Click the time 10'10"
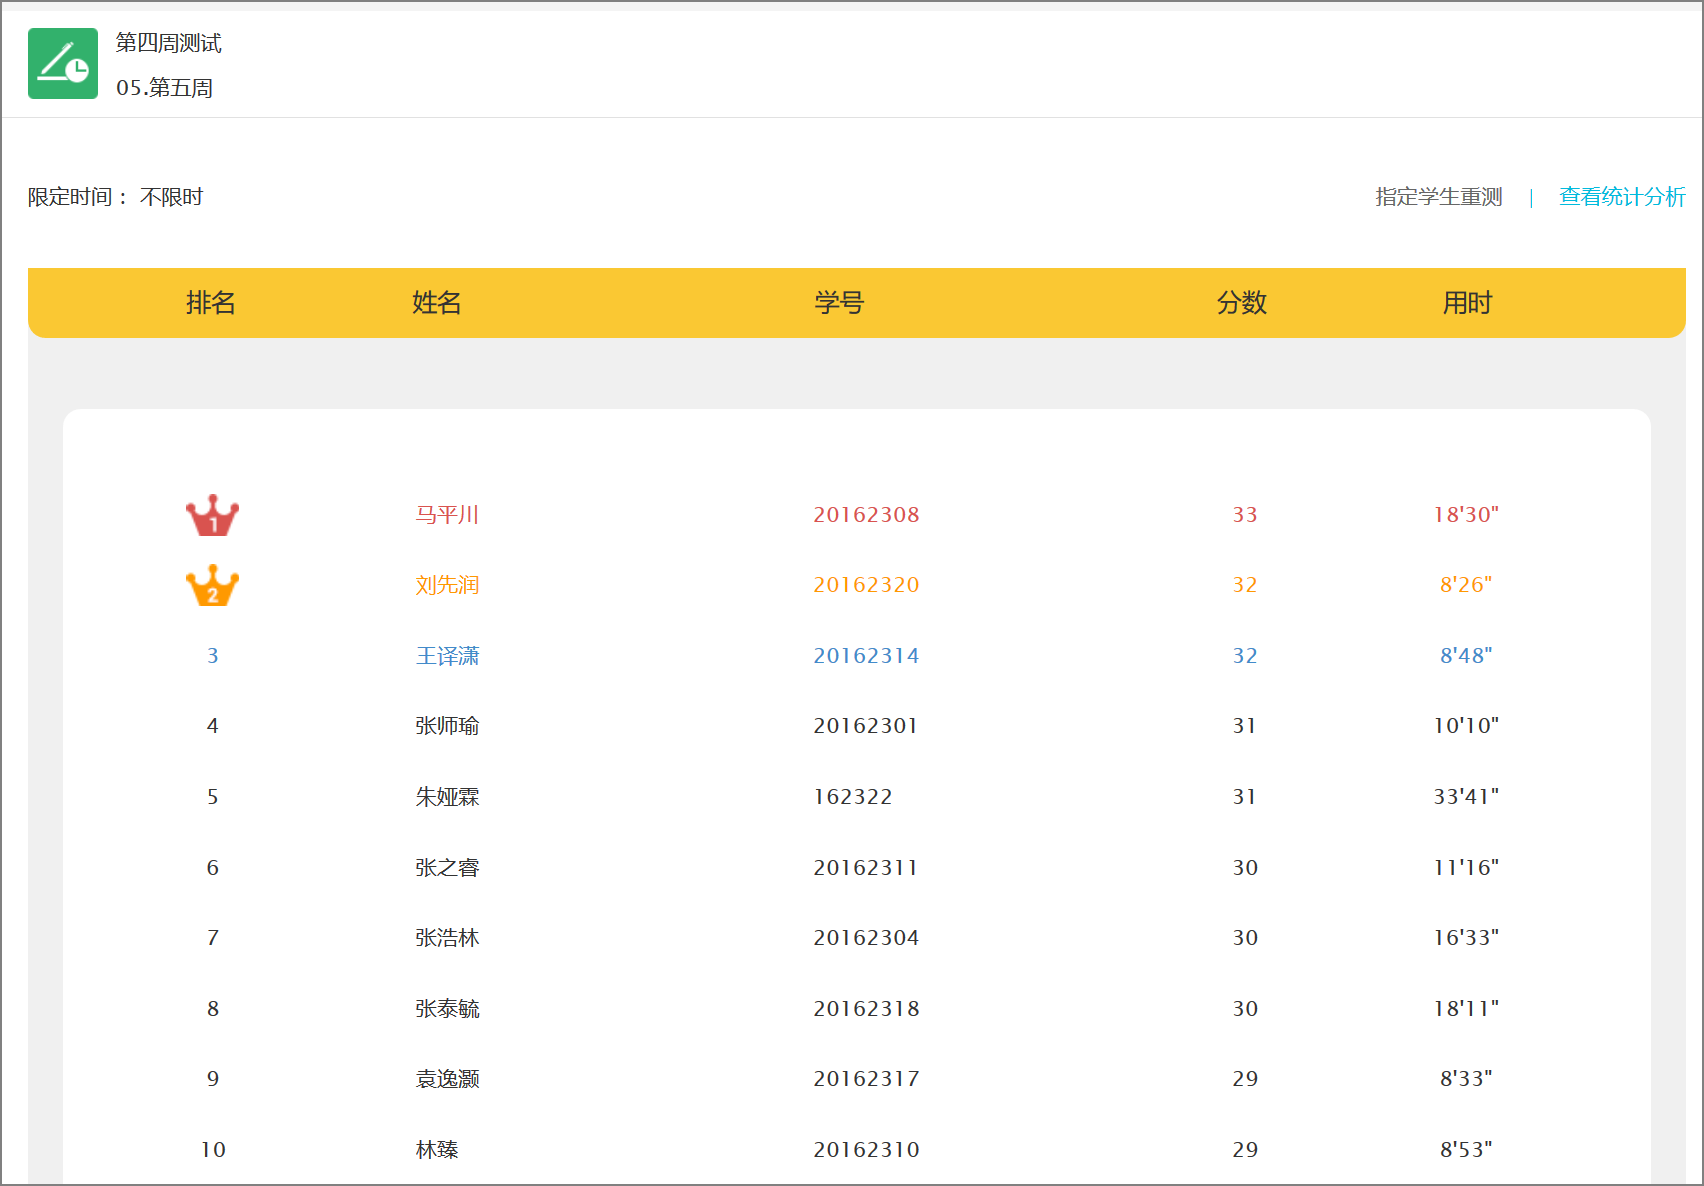Image resolution: width=1704 pixels, height=1186 pixels. coord(1466,726)
